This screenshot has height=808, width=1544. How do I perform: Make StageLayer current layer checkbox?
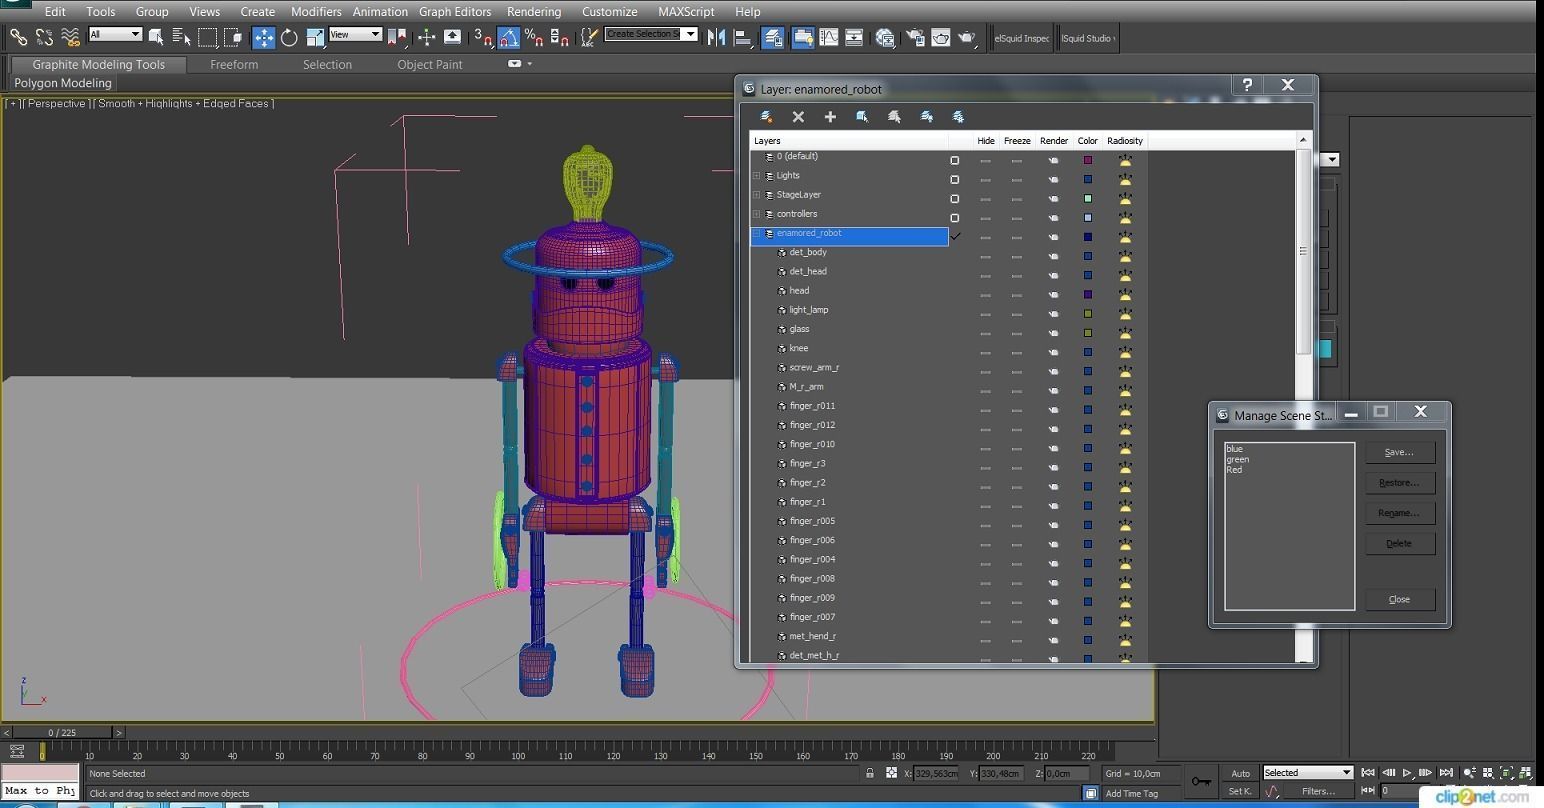point(954,198)
